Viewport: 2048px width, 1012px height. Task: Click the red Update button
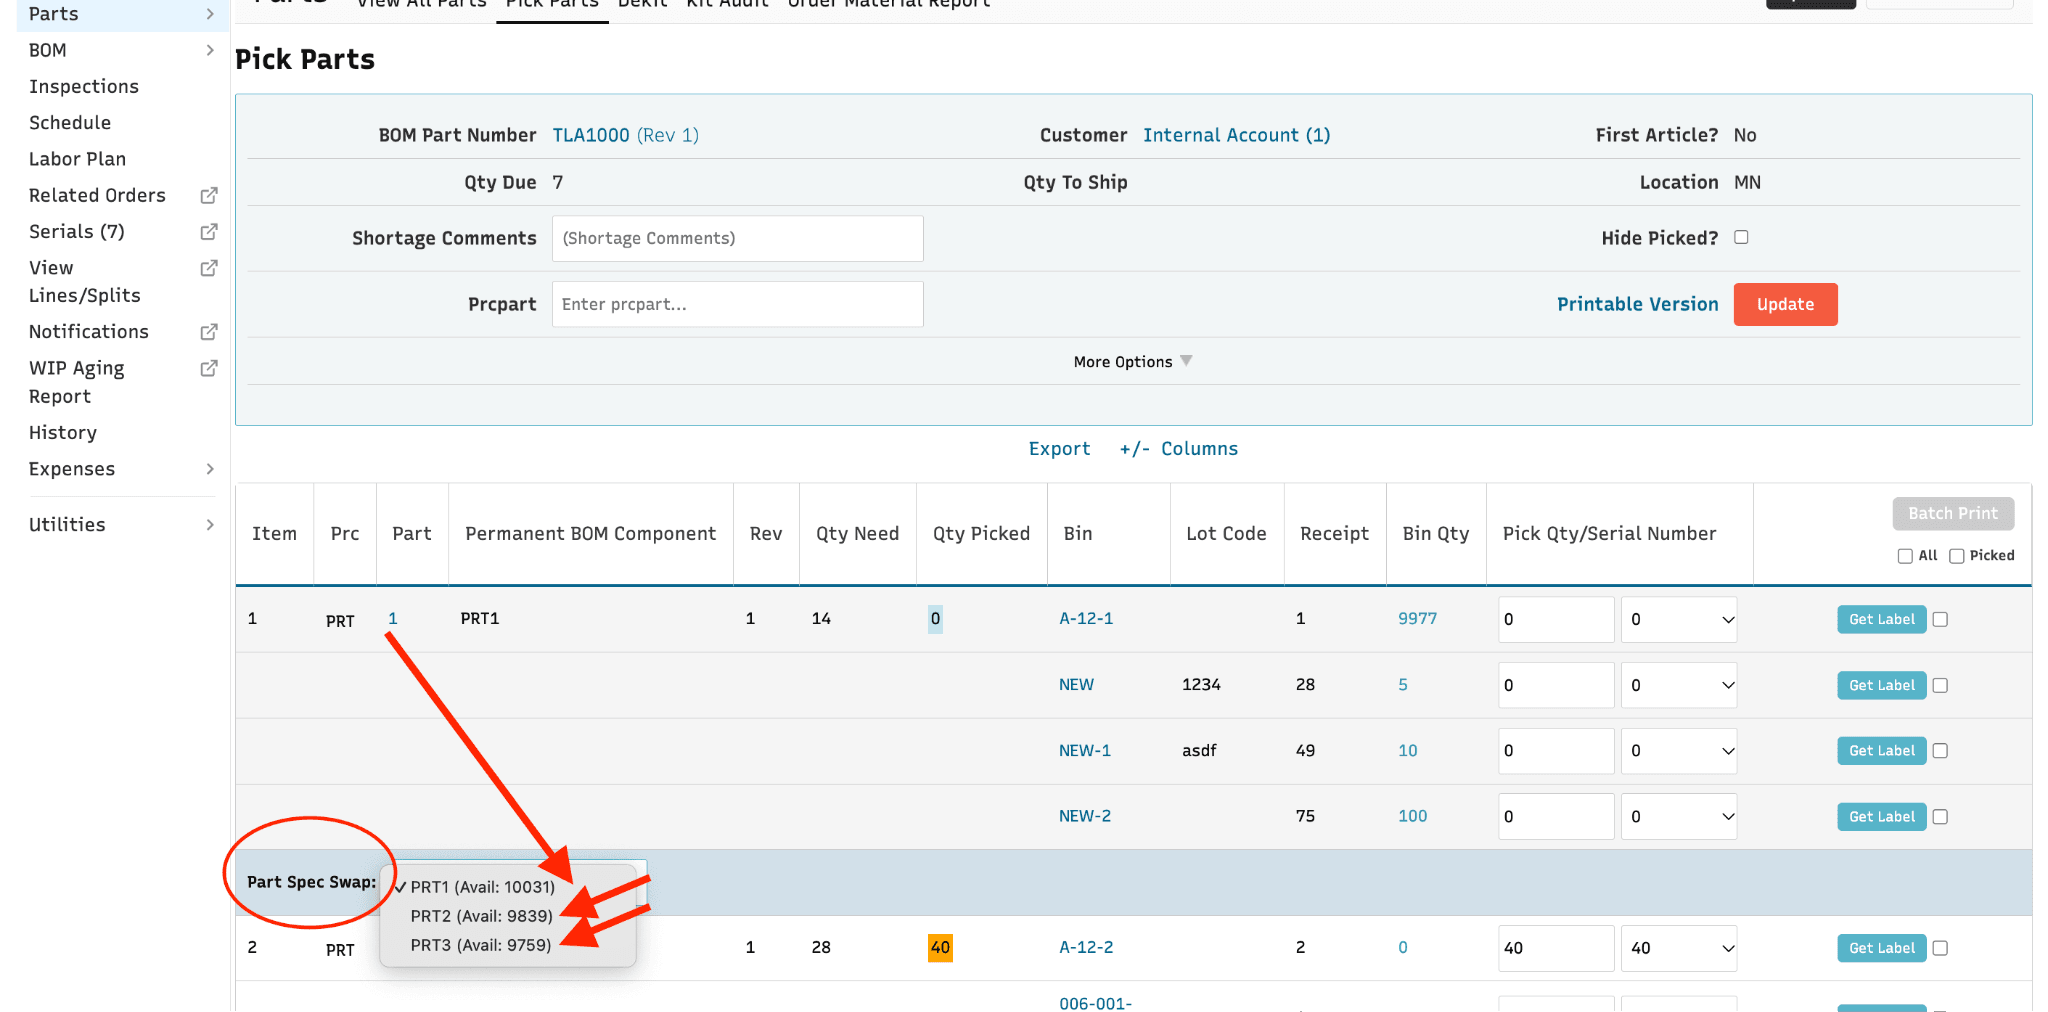coord(1785,304)
